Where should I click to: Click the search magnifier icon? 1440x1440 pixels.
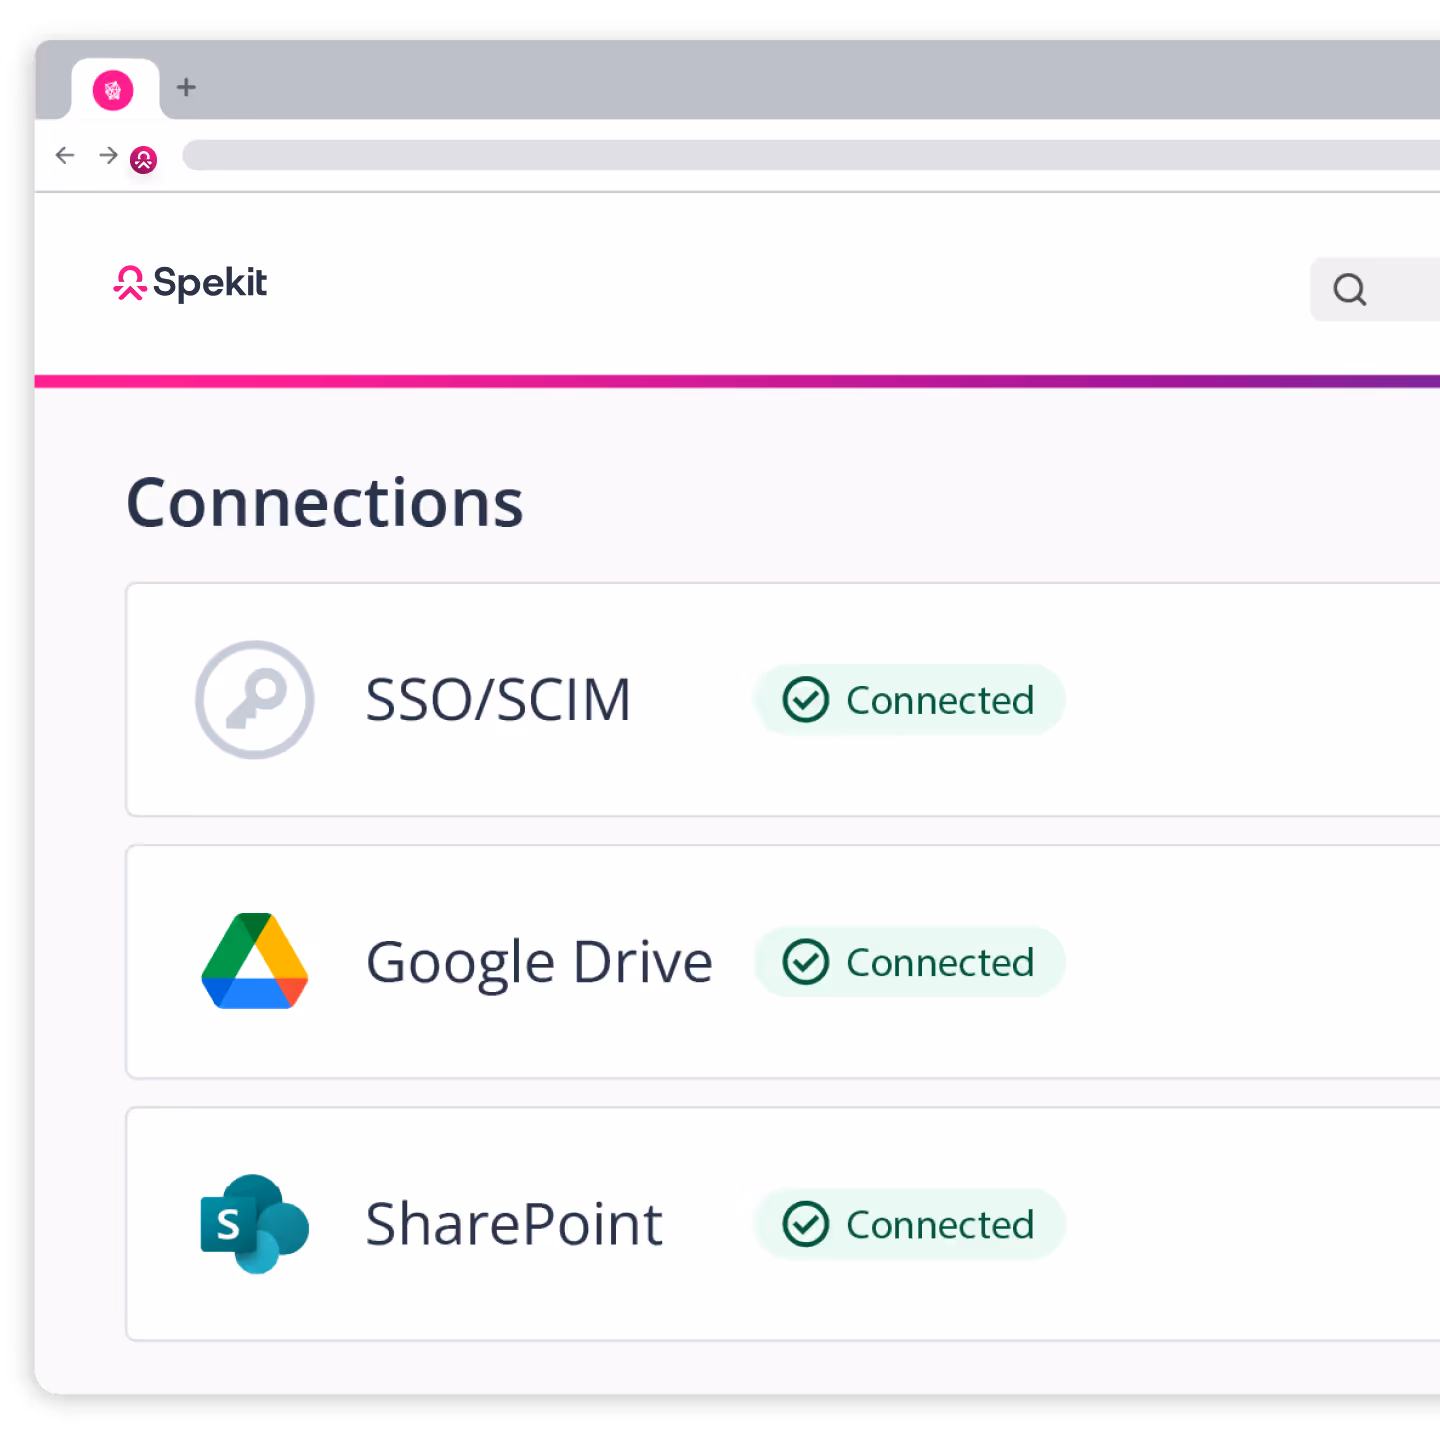coord(1349,289)
